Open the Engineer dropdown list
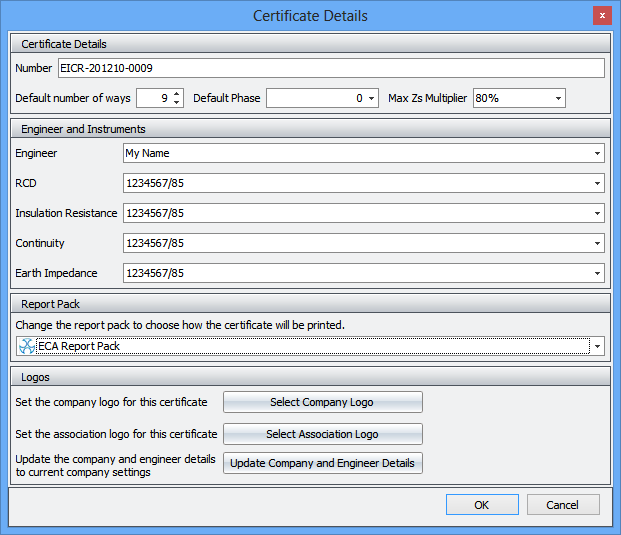621x535 pixels. point(597,153)
